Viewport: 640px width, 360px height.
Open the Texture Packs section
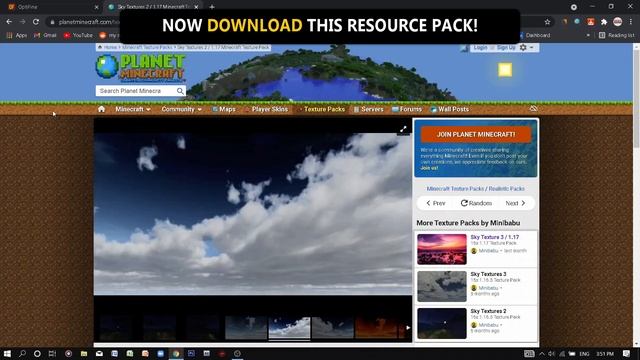tap(322, 109)
